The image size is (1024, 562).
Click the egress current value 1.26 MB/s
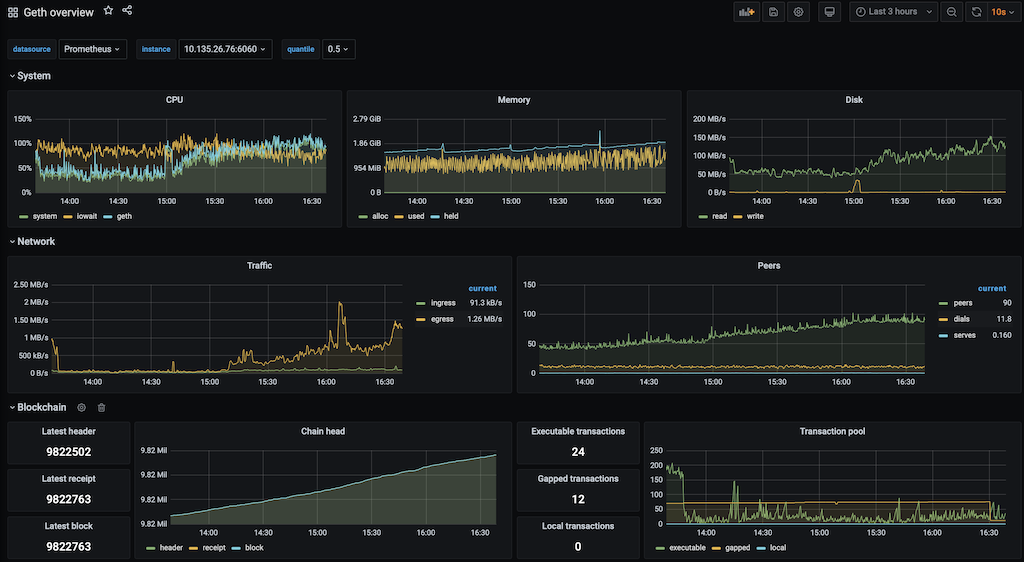point(485,319)
